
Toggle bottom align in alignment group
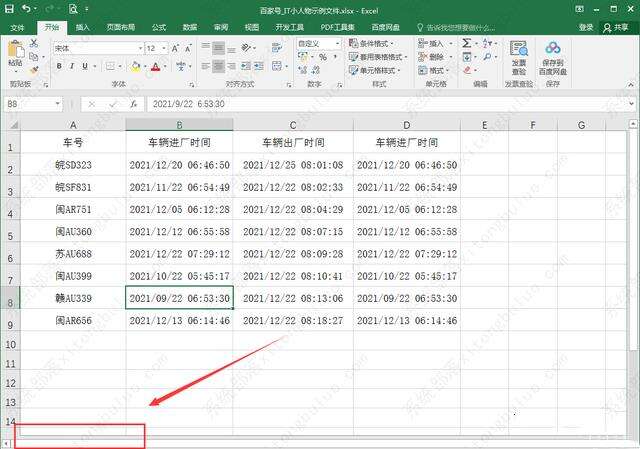click(x=231, y=48)
